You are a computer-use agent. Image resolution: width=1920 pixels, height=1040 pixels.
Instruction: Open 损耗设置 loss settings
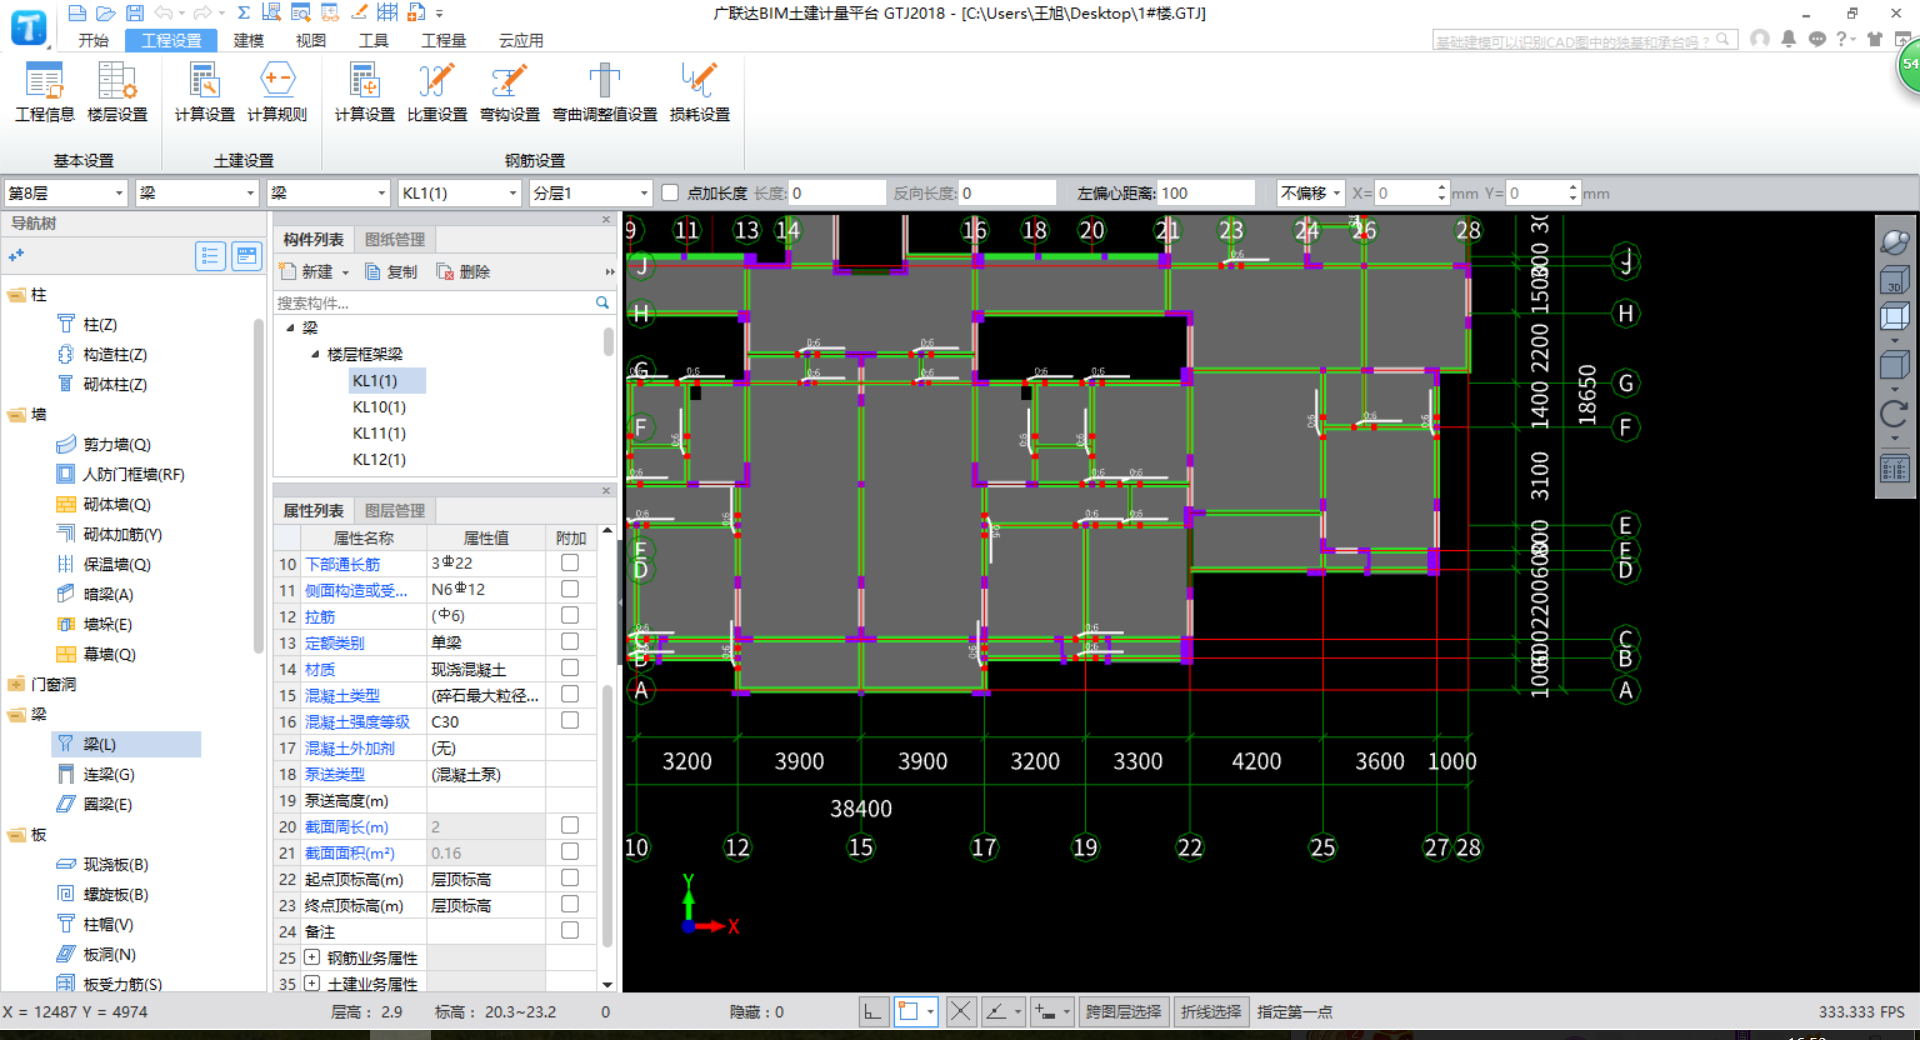pos(699,92)
